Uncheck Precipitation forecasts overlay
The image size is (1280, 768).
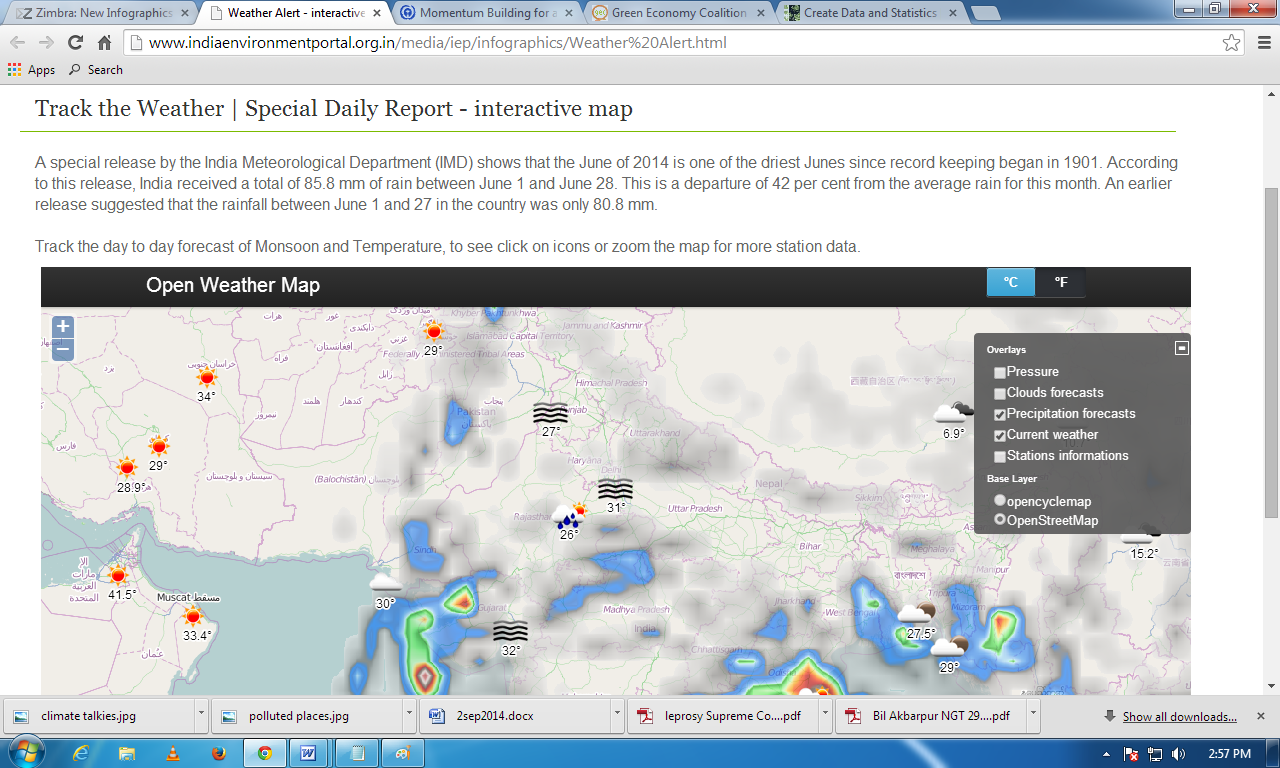[1000, 415]
